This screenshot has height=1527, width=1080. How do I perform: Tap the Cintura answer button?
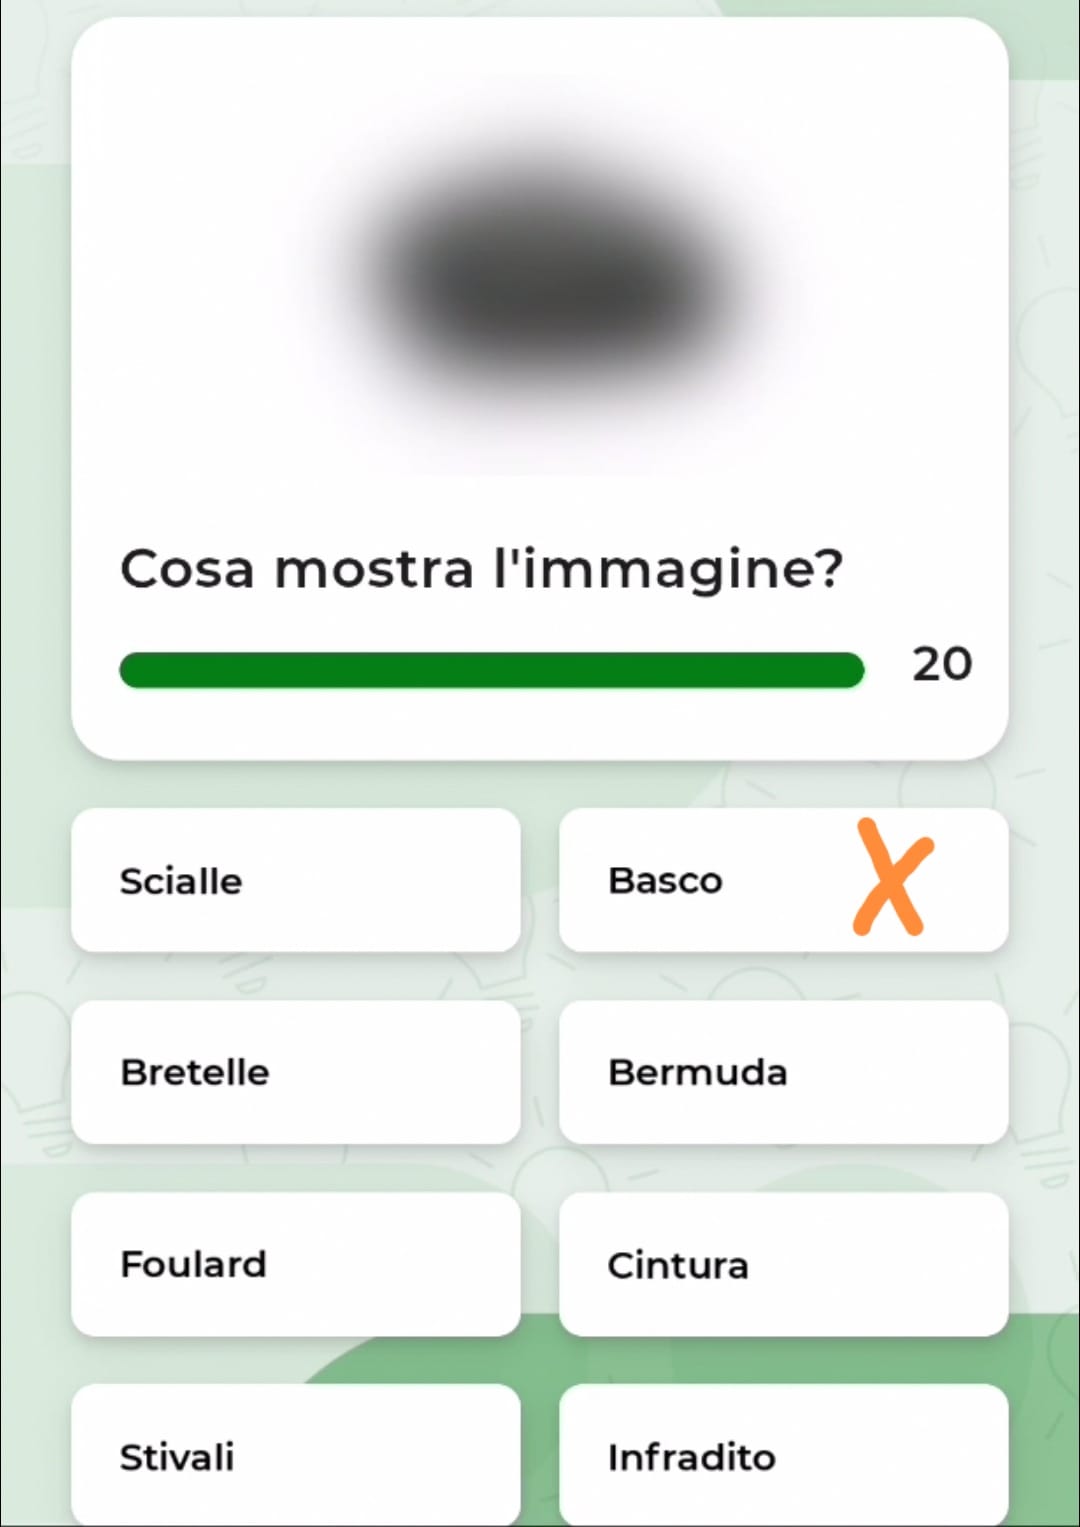tap(783, 1264)
